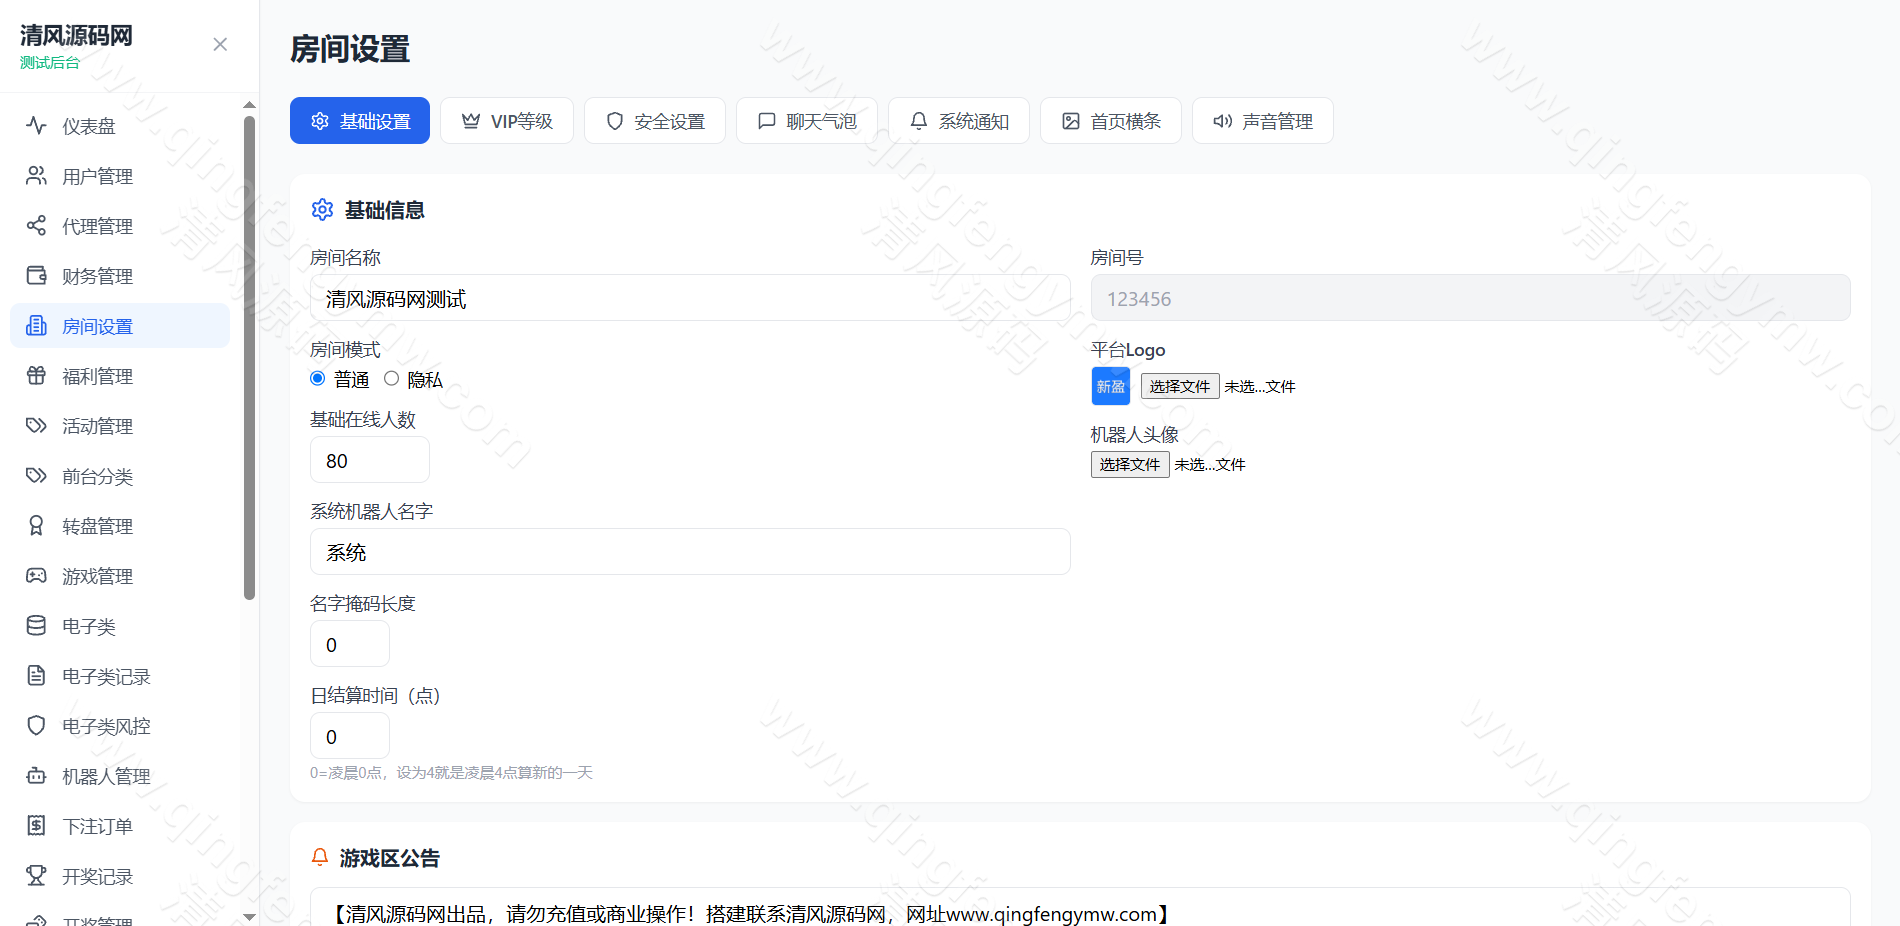Click the 转盘管理 award icon
1900x926 pixels.
coord(36,526)
